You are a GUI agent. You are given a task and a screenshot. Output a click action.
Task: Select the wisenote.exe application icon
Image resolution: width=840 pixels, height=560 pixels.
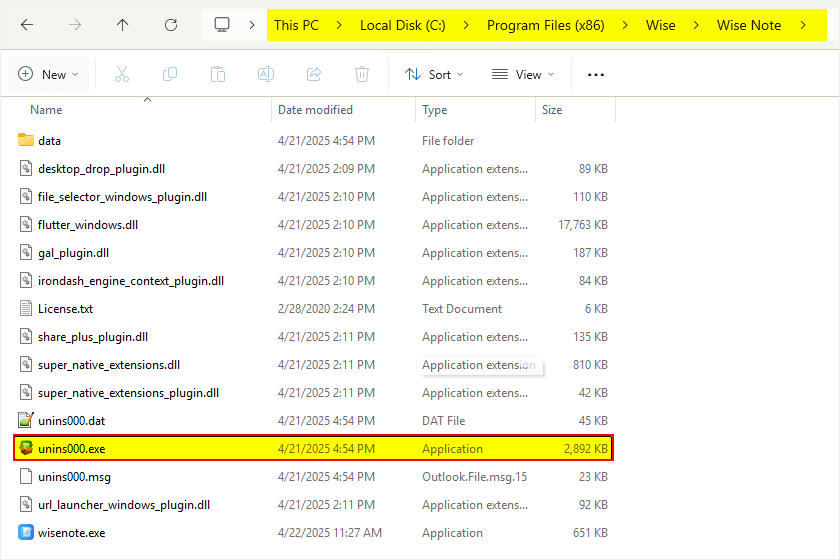(x=26, y=532)
